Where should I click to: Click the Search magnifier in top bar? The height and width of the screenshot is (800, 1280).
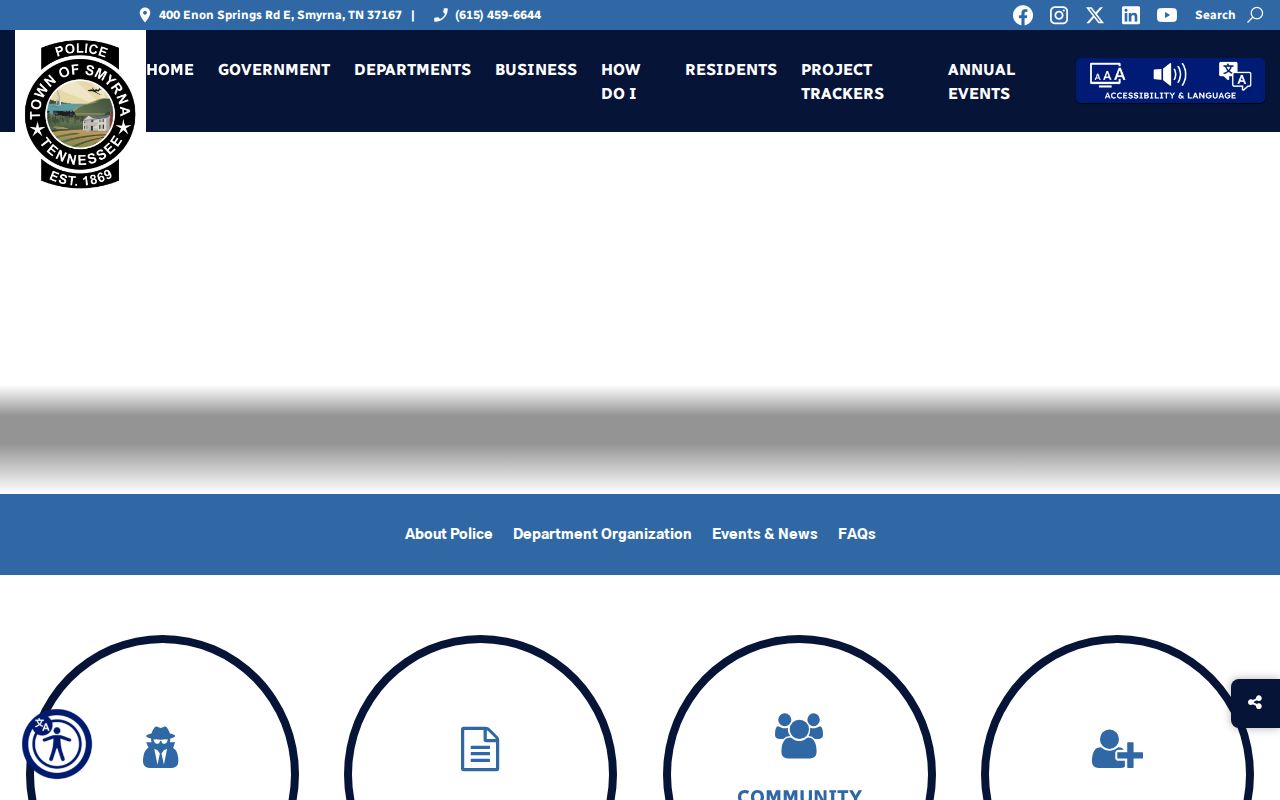[x=1255, y=15]
